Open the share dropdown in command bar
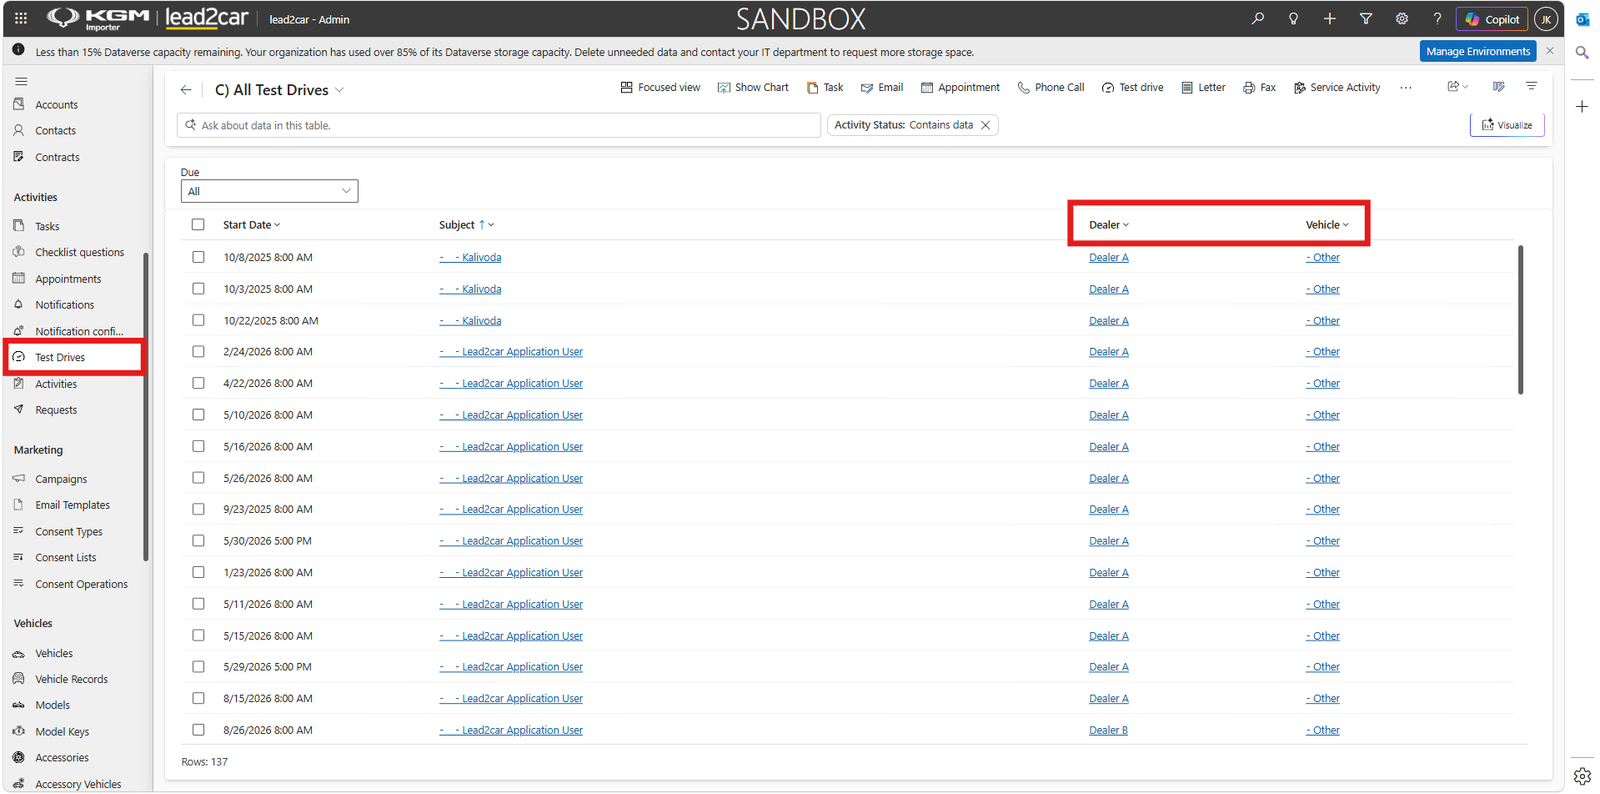Viewport: 1600px width, 794px height. tap(1458, 87)
